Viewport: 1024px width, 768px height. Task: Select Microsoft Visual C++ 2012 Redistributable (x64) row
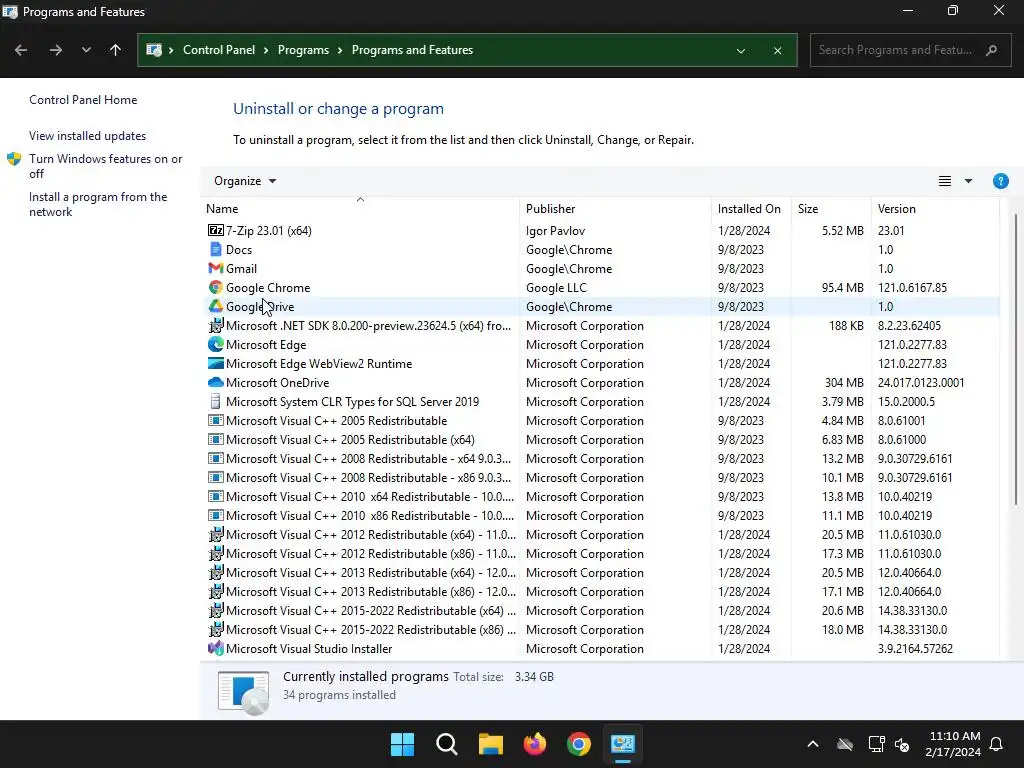(x=601, y=534)
